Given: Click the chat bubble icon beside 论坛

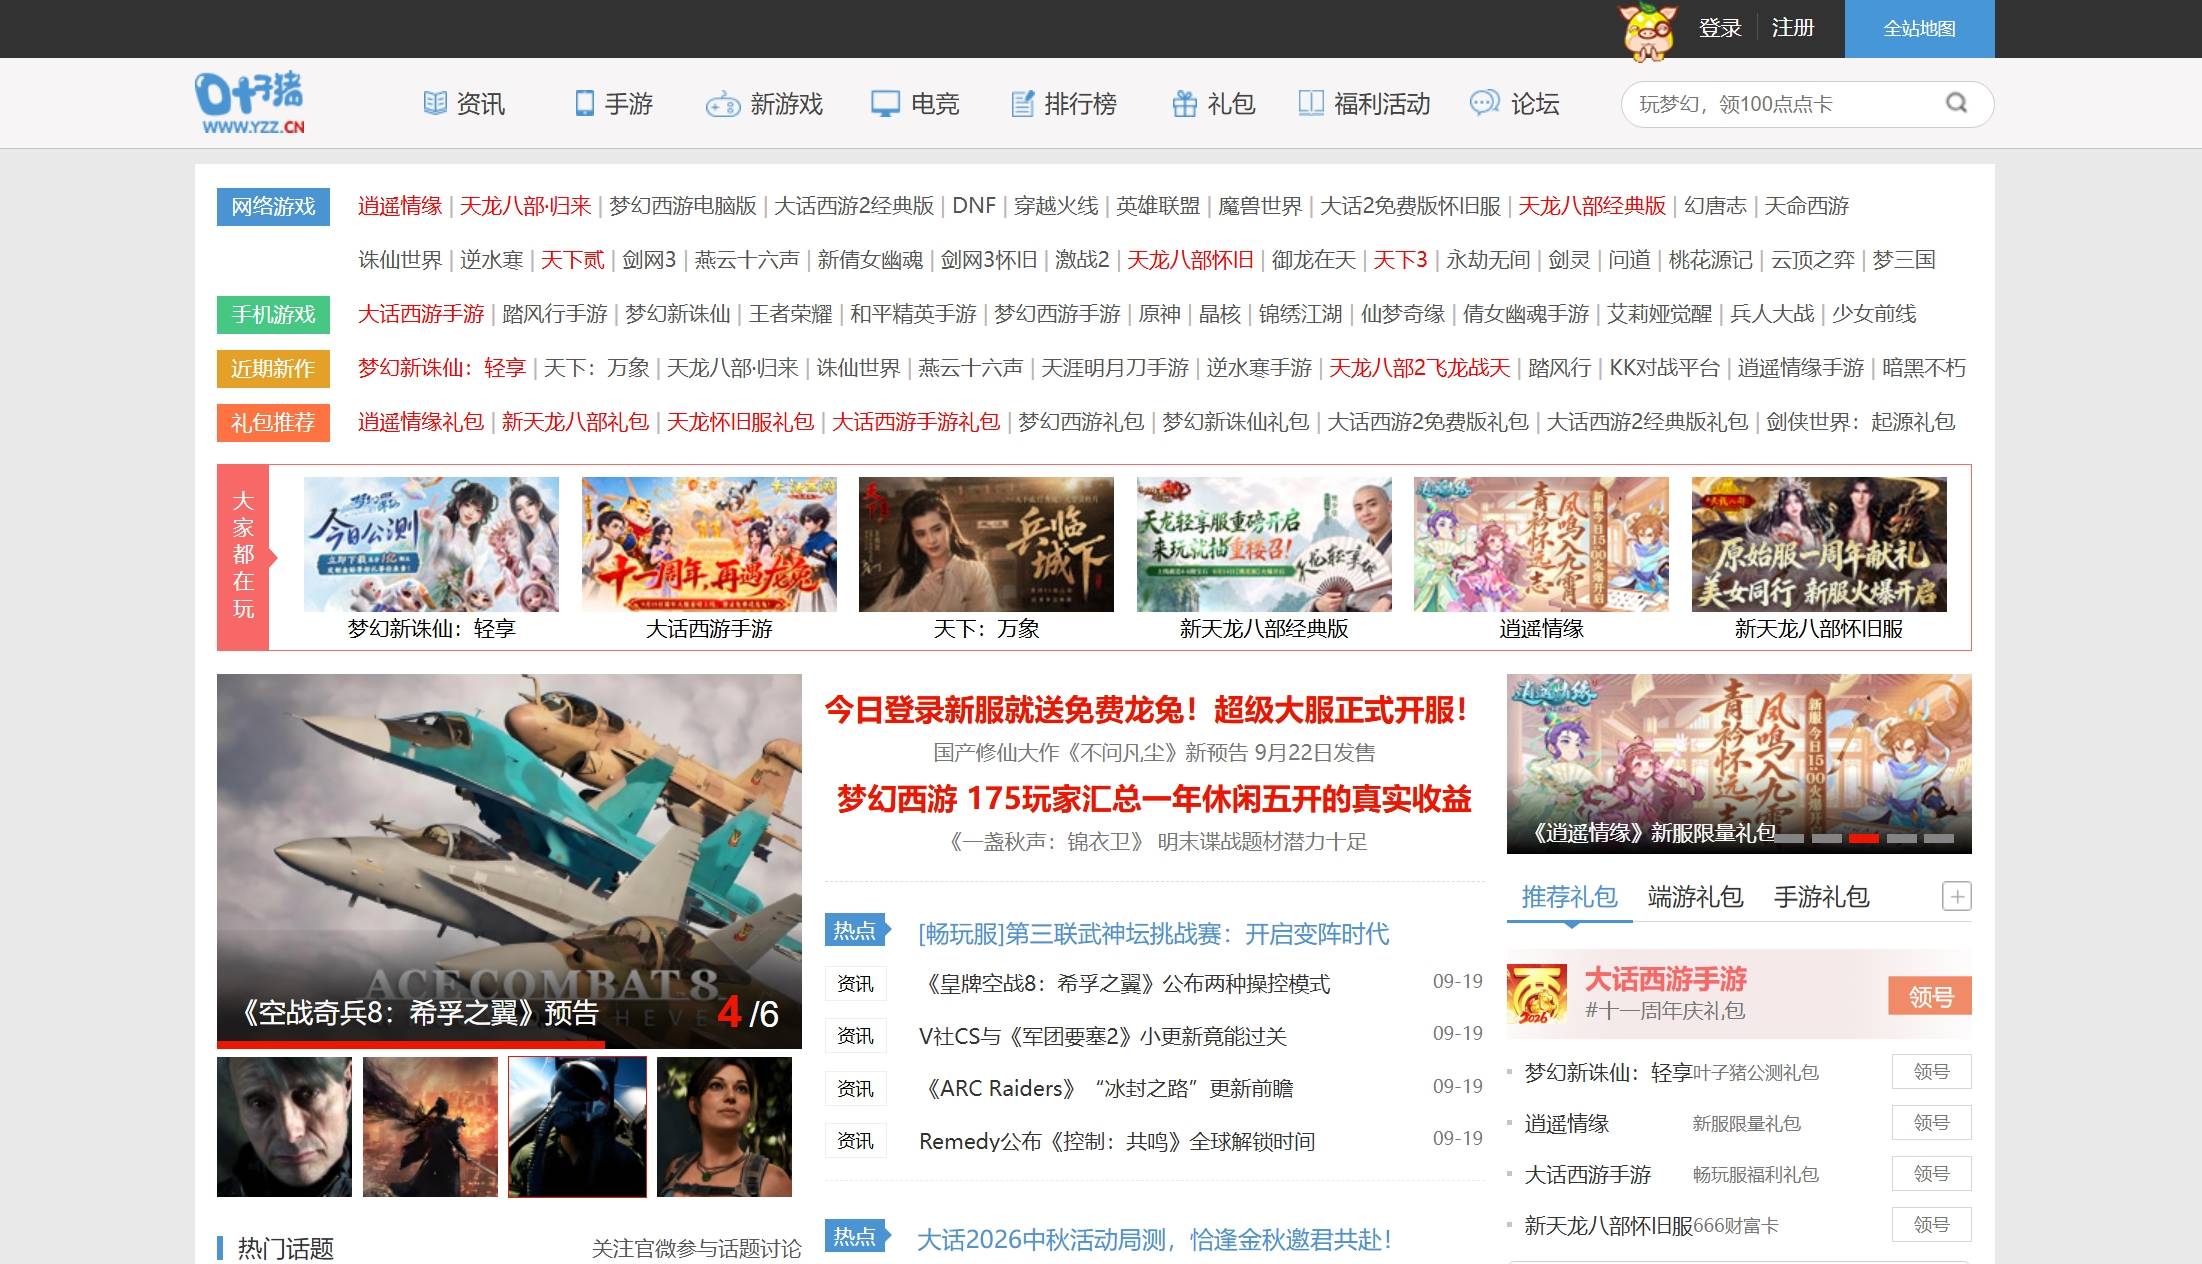Looking at the screenshot, I should pos(1484,102).
